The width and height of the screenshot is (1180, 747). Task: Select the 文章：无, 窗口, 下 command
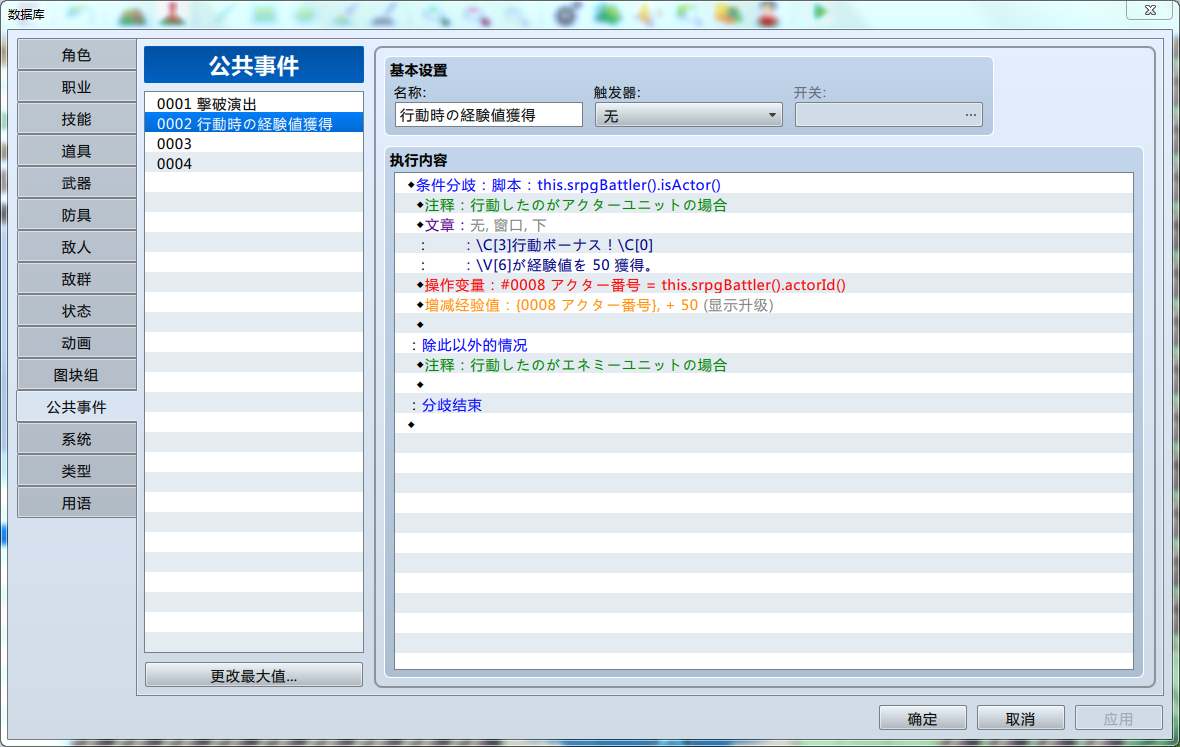(764, 225)
